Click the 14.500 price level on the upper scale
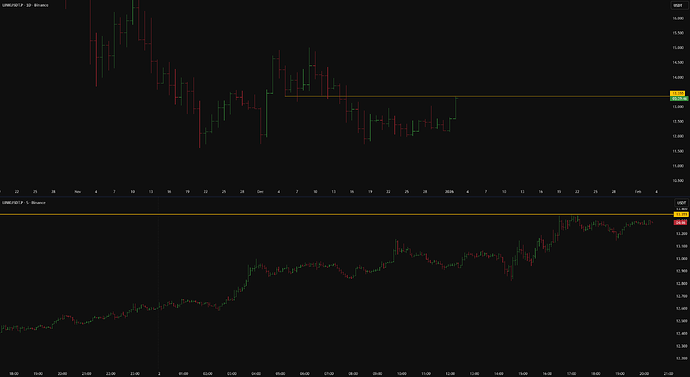 [677, 62]
